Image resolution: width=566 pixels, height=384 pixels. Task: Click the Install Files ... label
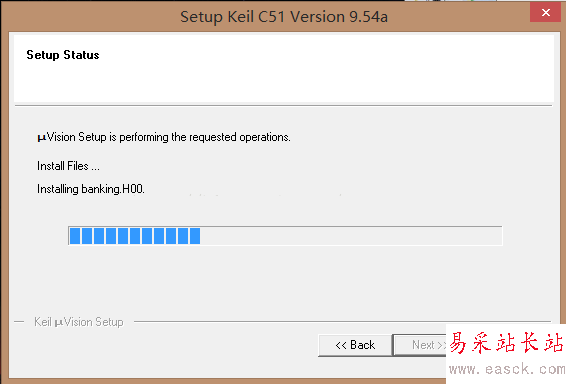(x=68, y=166)
